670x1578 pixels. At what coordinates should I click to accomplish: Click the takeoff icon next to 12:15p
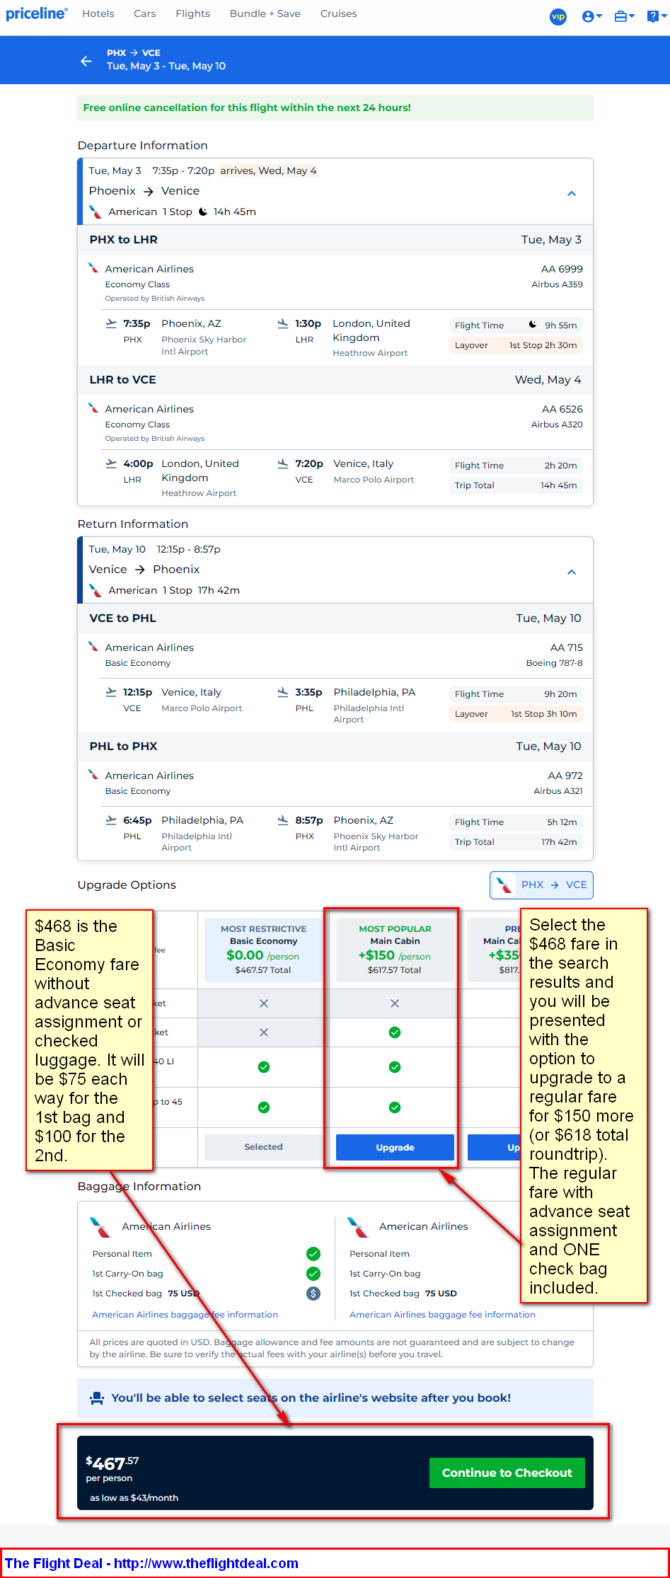(x=111, y=692)
